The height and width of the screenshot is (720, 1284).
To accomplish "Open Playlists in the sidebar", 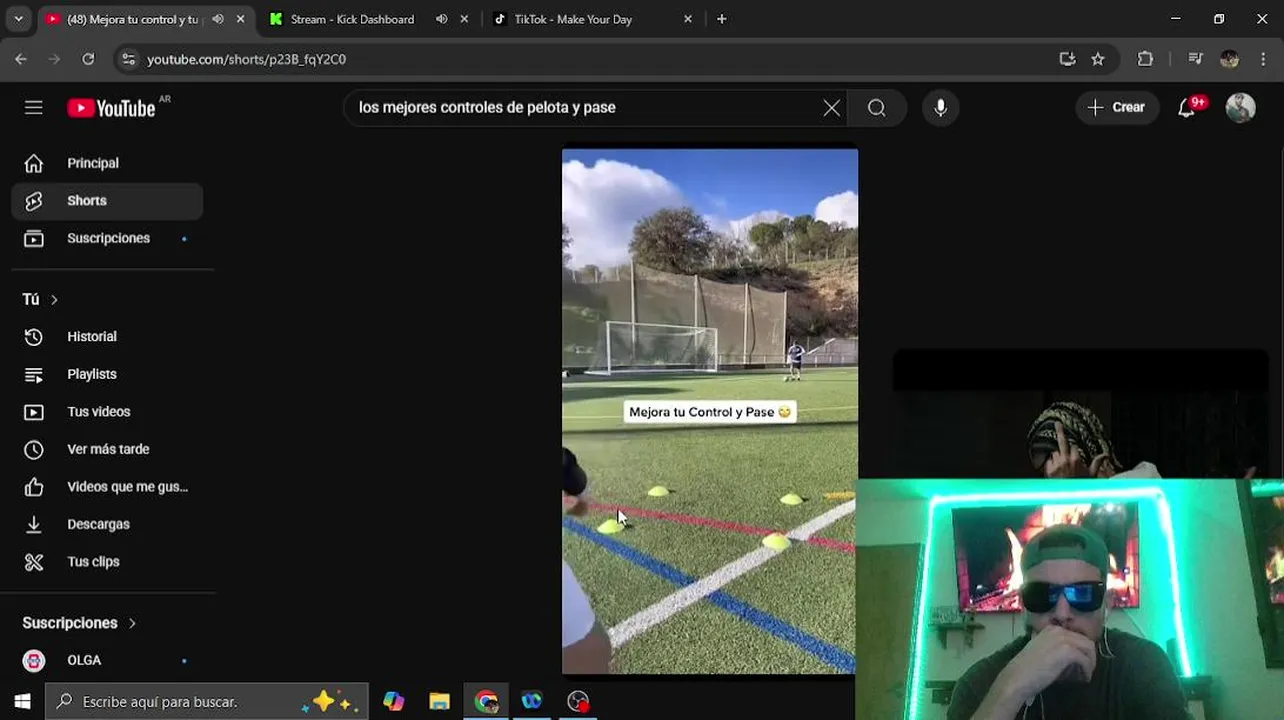I will (107, 374).
